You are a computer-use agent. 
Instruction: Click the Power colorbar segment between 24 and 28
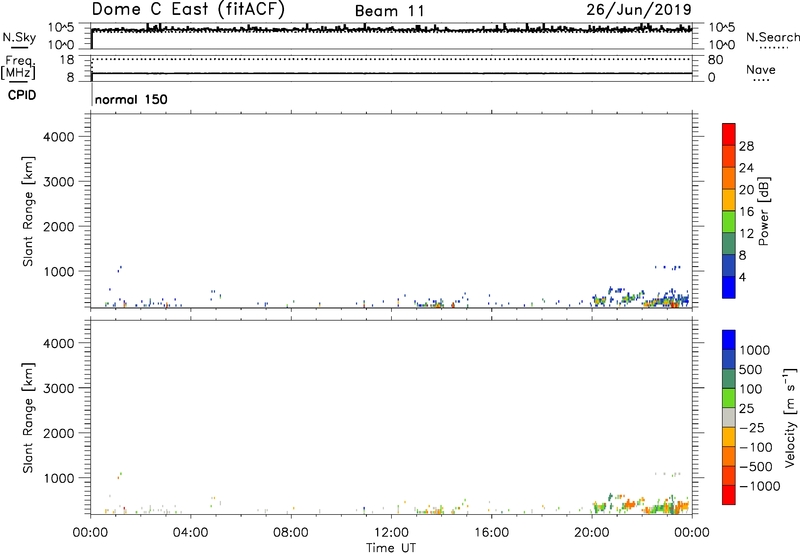coord(729,156)
